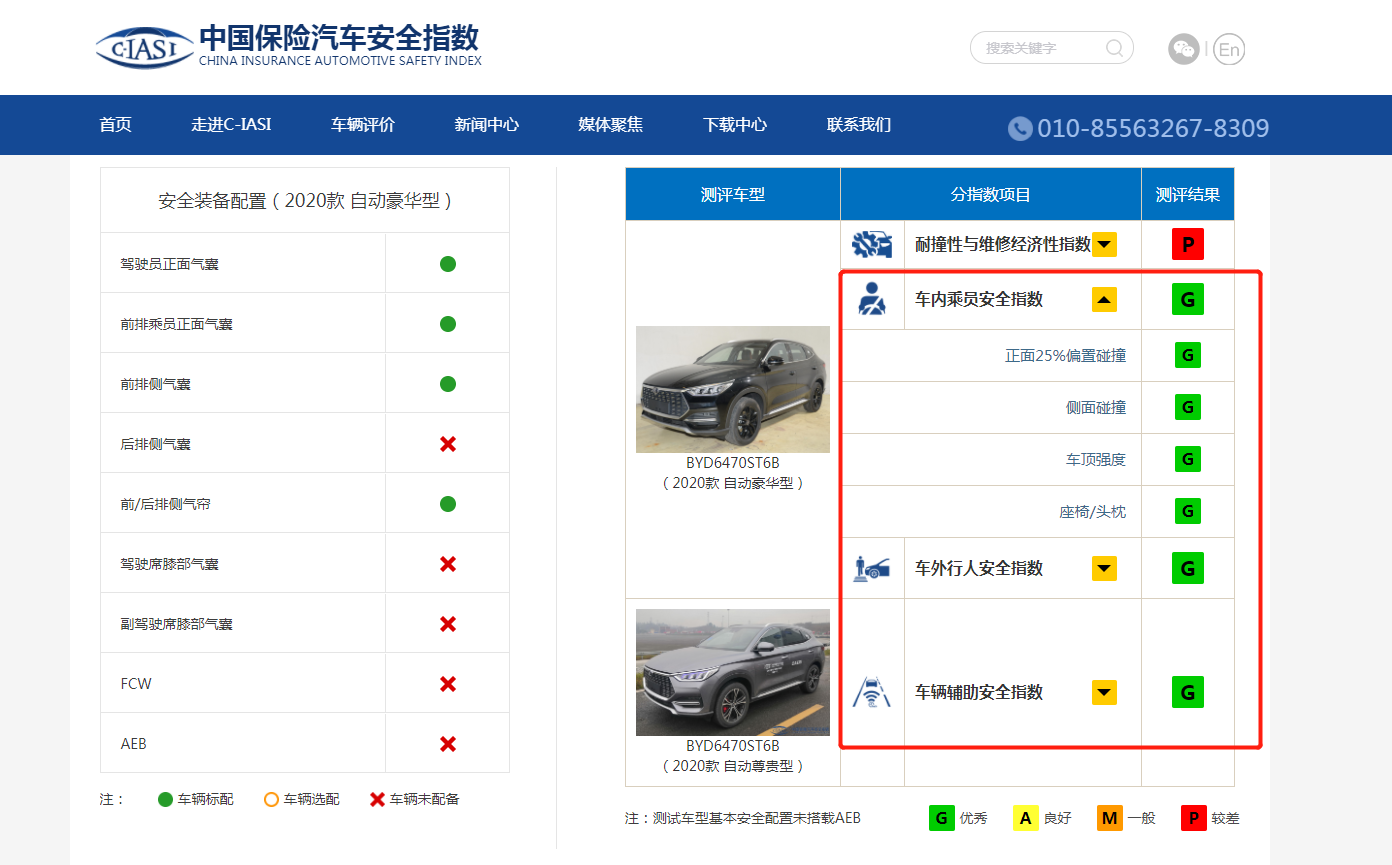This screenshot has height=865, width=1392.
Task: Click green dot for 前排乘员正面气囊
Action: 448,324
